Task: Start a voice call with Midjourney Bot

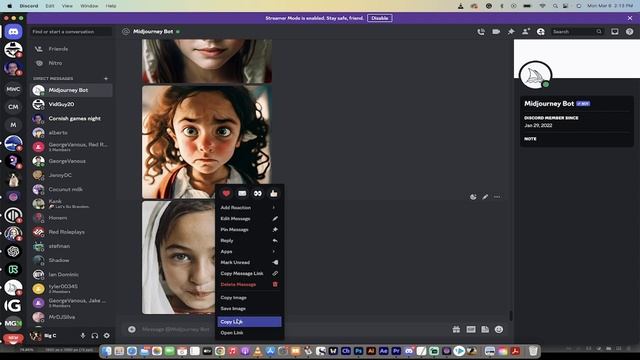Action: click(x=481, y=31)
